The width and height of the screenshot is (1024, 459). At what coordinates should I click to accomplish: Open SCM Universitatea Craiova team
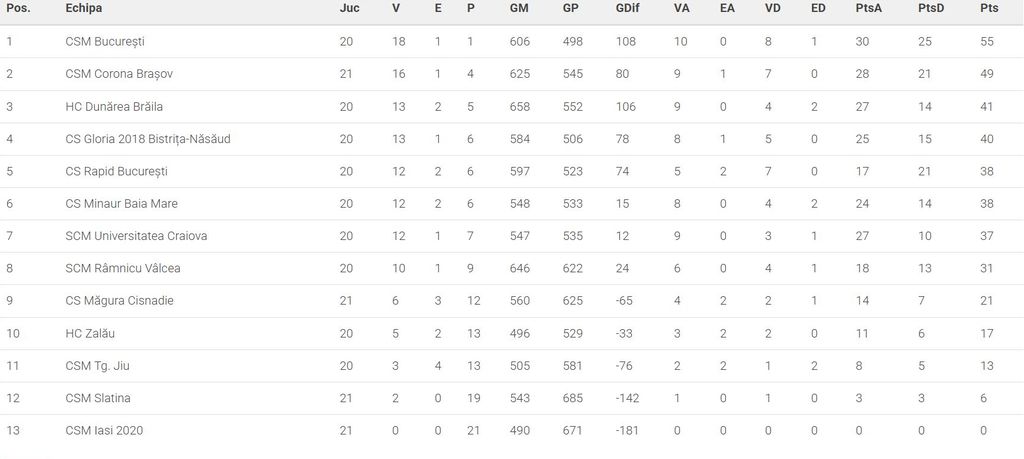pyautogui.click(x=136, y=236)
